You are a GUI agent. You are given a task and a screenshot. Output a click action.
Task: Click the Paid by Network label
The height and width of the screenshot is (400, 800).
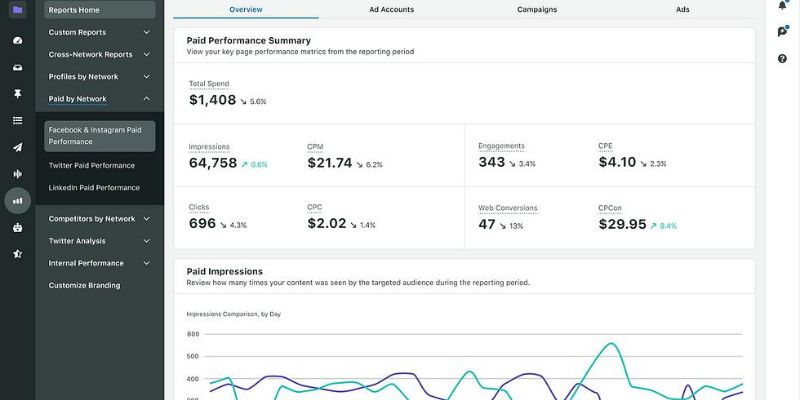click(x=78, y=99)
